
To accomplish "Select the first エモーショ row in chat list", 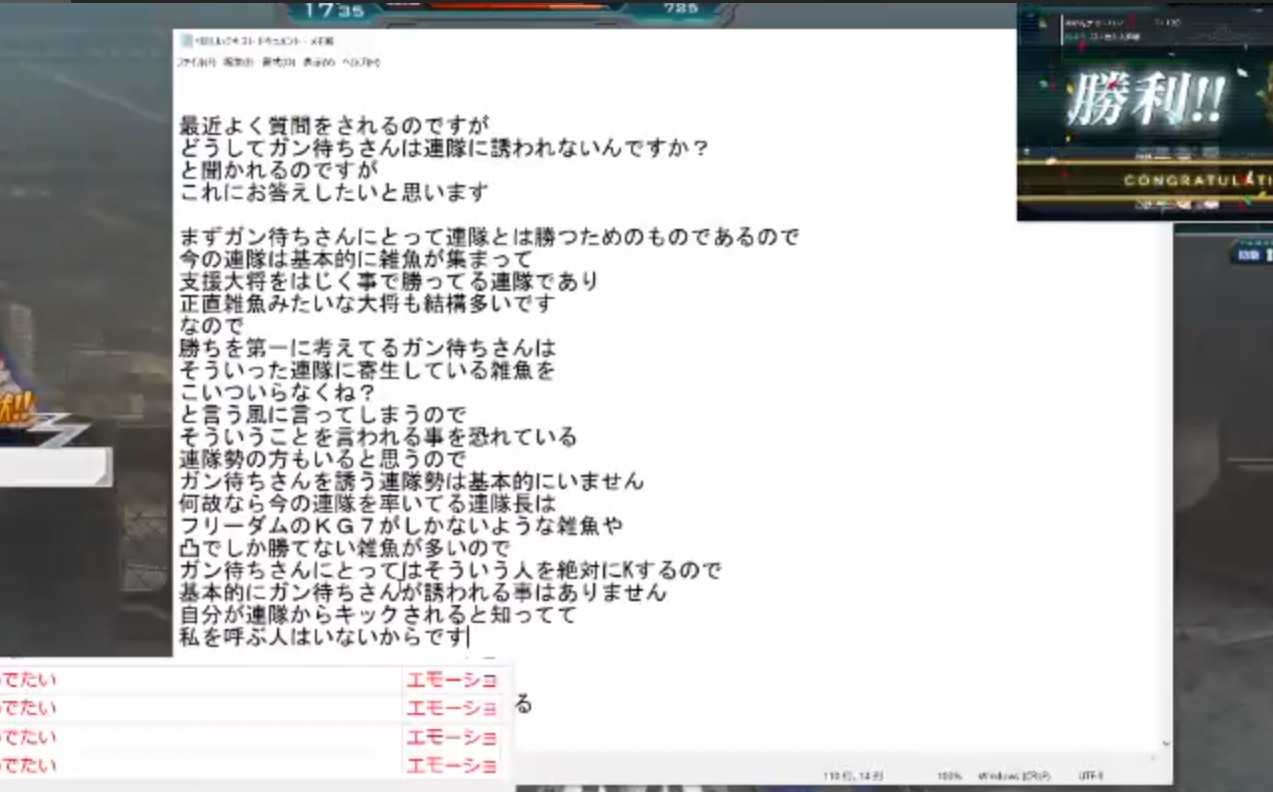I will [451, 680].
